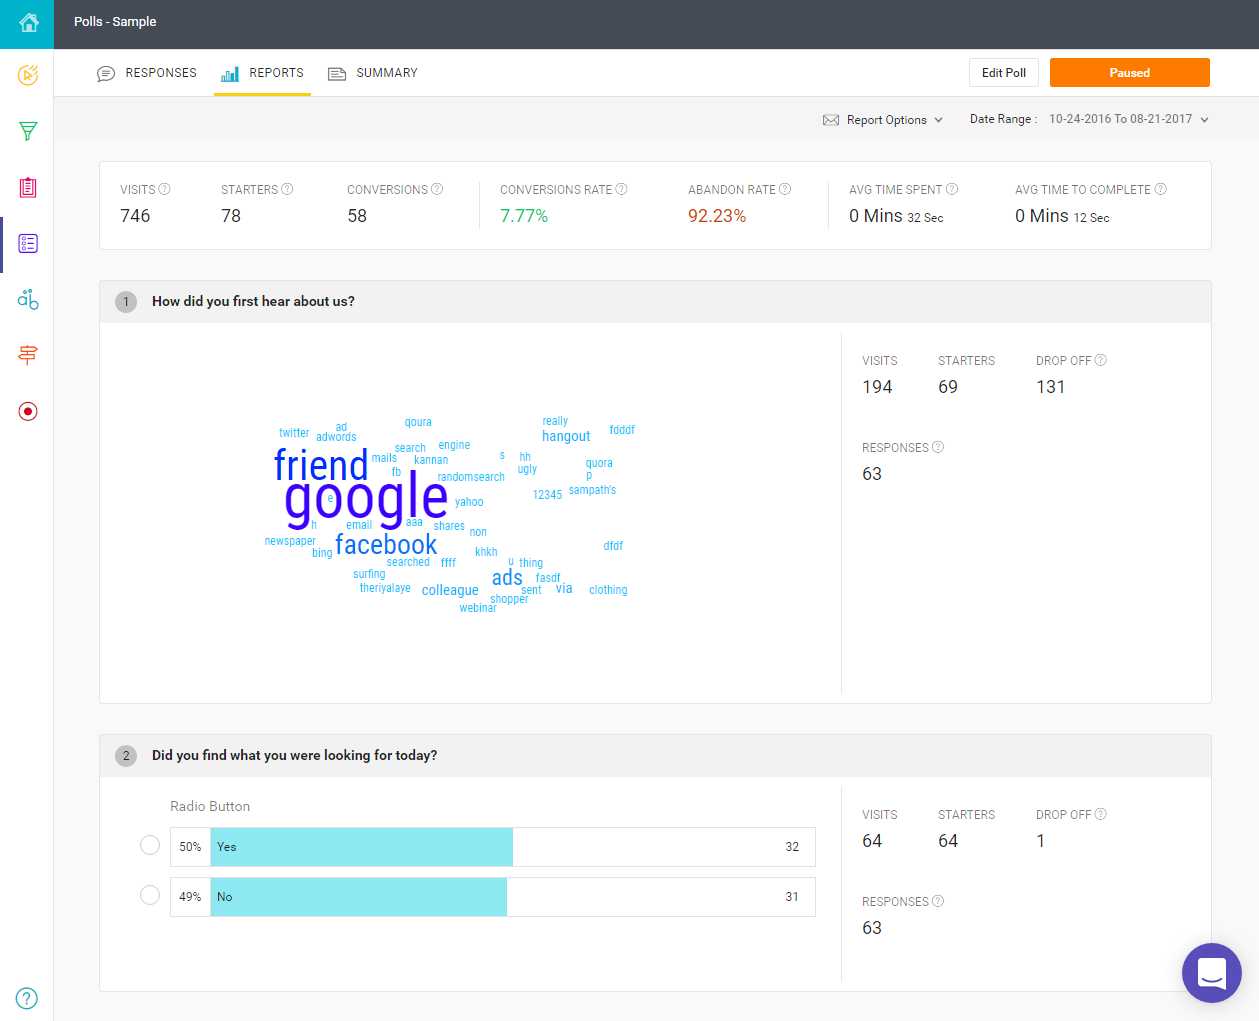Click the Edit Poll button
Image resolution: width=1259 pixels, height=1021 pixels.
(1003, 73)
